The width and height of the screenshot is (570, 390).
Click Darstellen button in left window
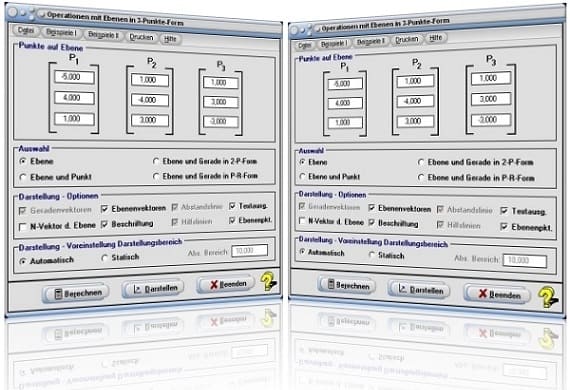[154, 289]
